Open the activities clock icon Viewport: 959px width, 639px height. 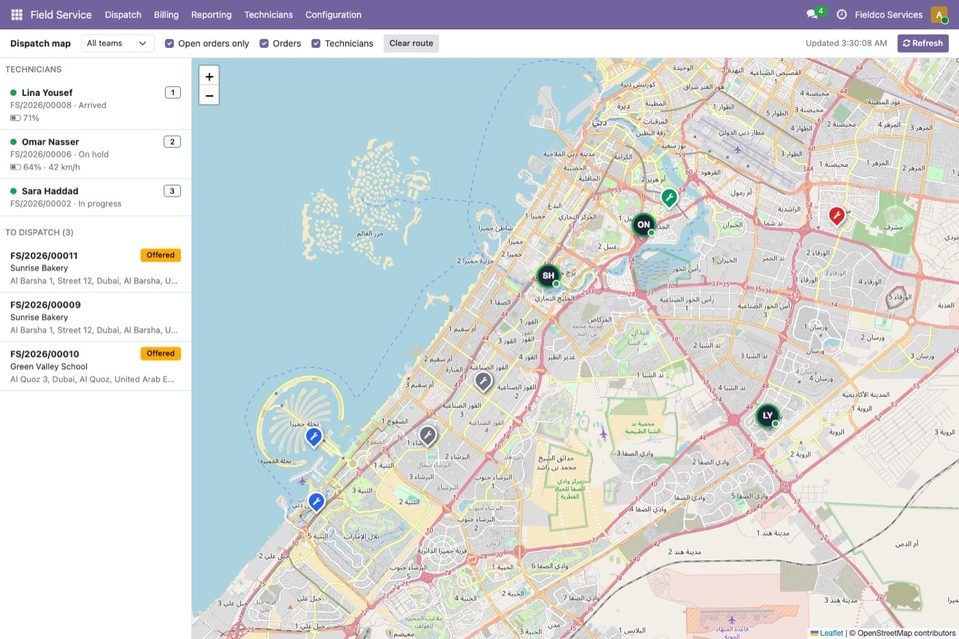(842, 15)
